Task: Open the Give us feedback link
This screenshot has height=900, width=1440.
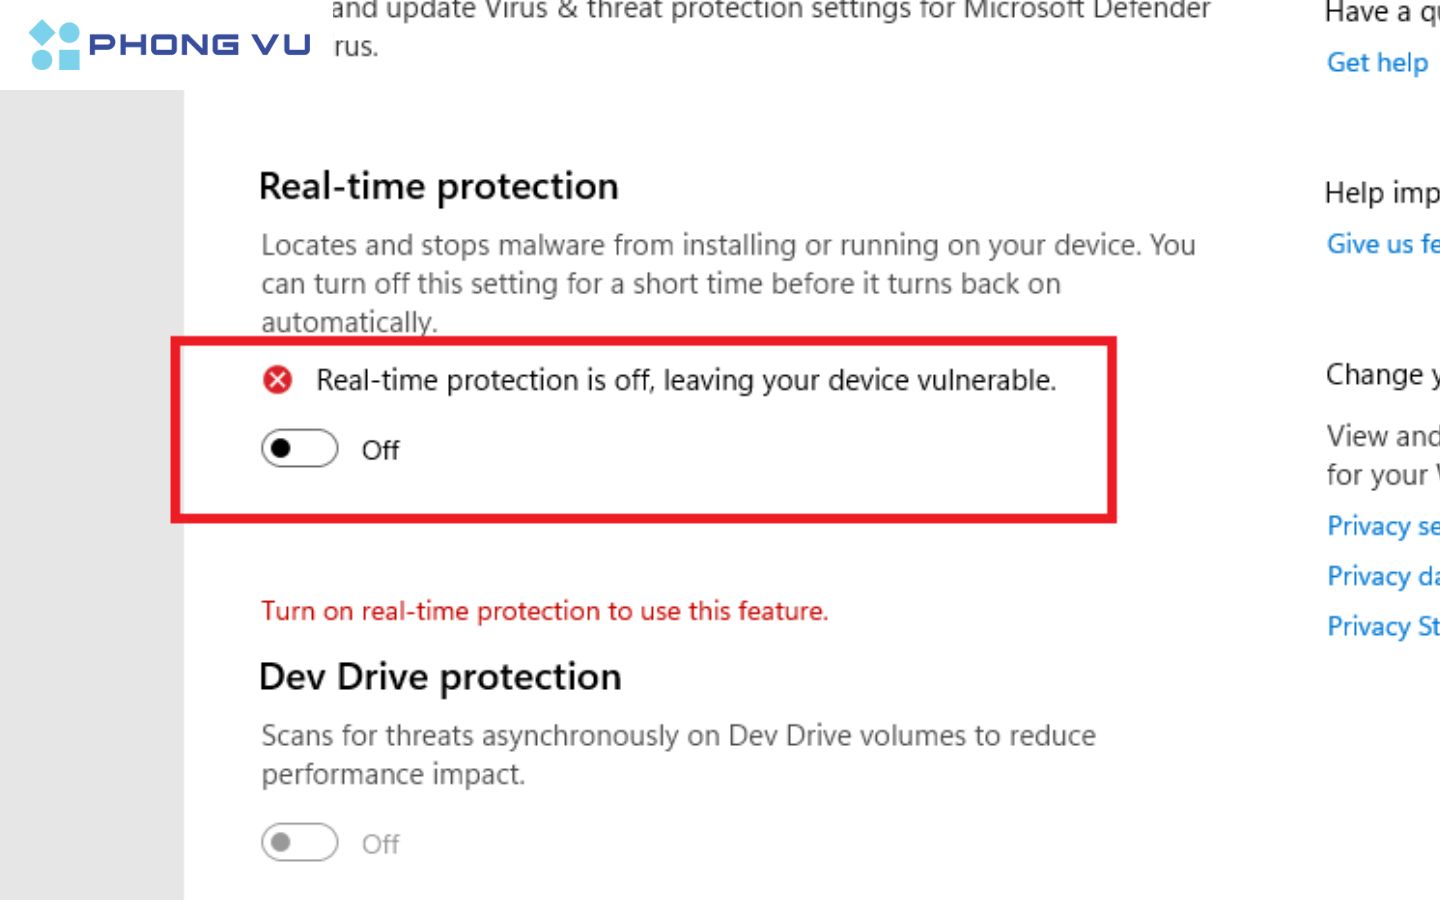Action: [x=1382, y=243]
